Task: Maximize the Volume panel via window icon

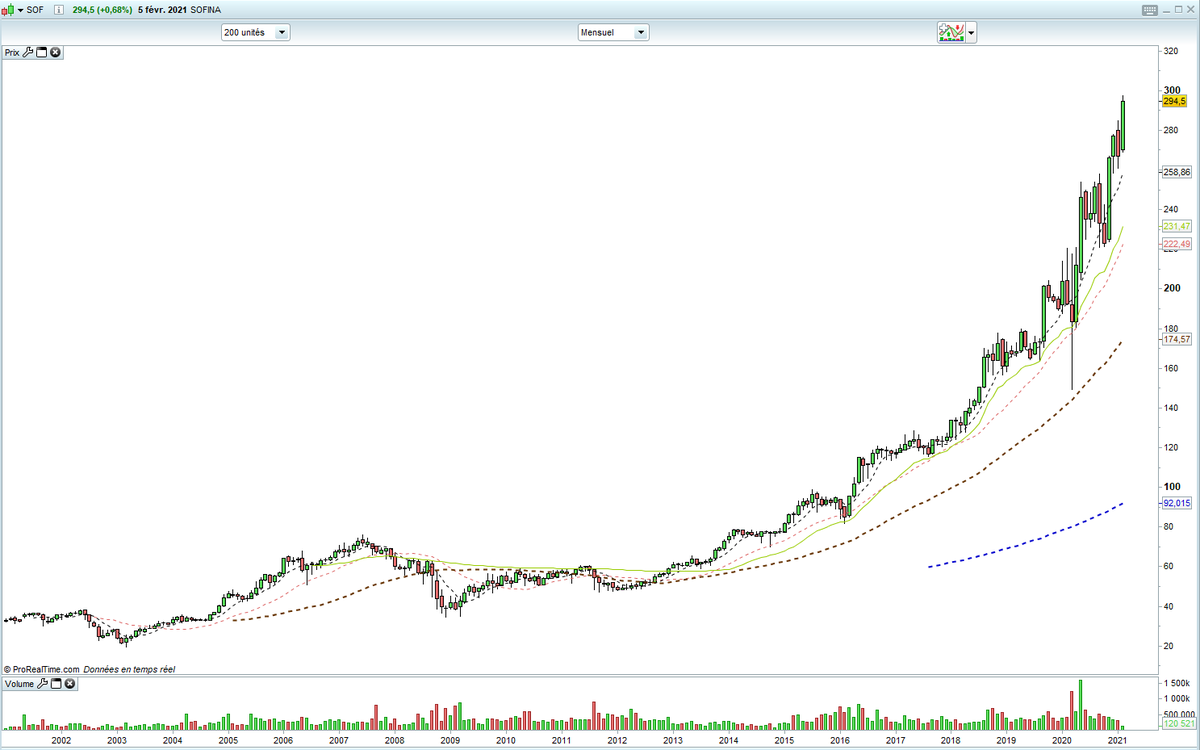Action: (x=55, y=684)
